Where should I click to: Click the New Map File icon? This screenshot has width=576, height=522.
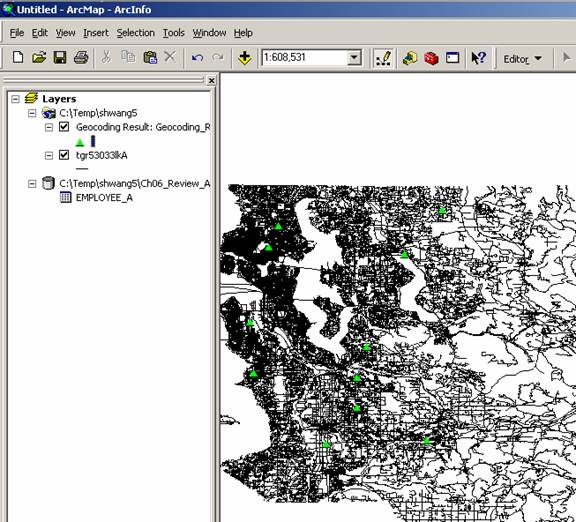(18, 57)
